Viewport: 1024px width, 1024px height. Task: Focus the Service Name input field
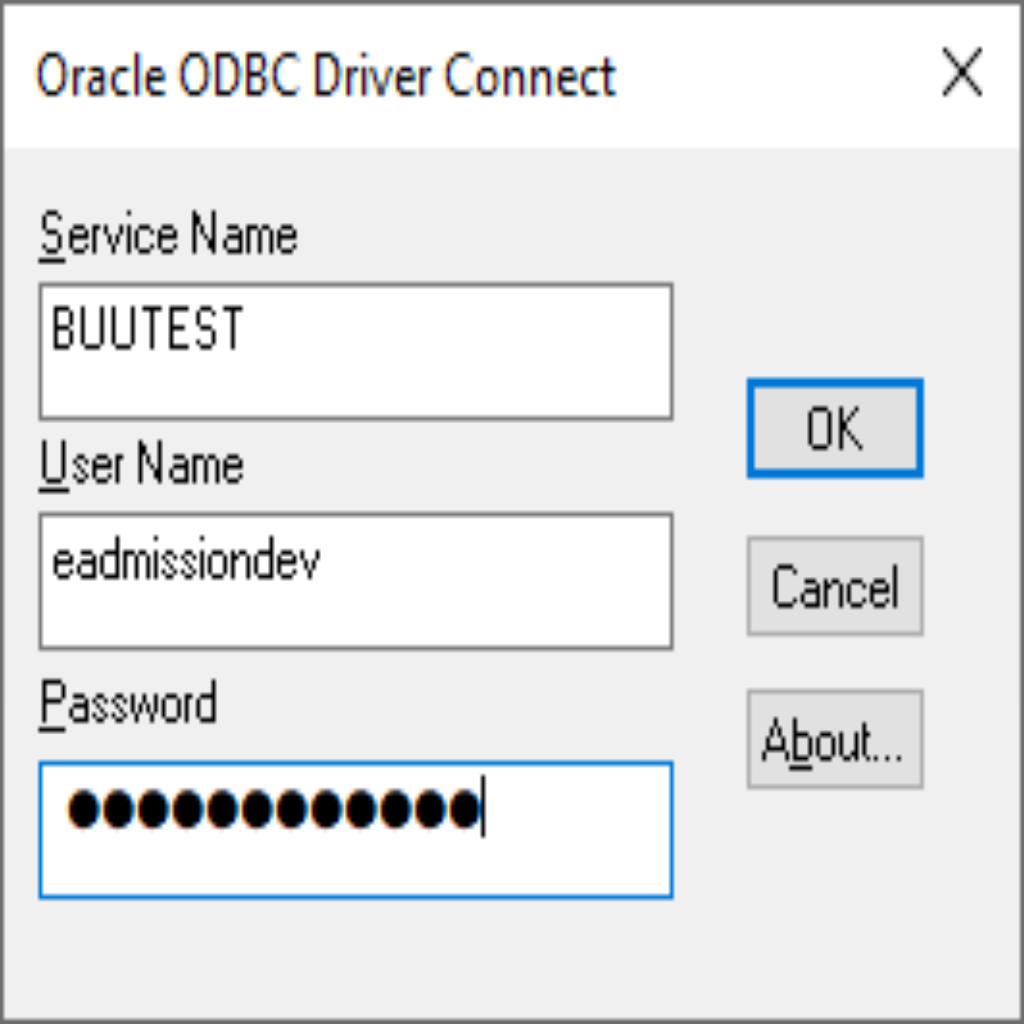coord(355,352)
